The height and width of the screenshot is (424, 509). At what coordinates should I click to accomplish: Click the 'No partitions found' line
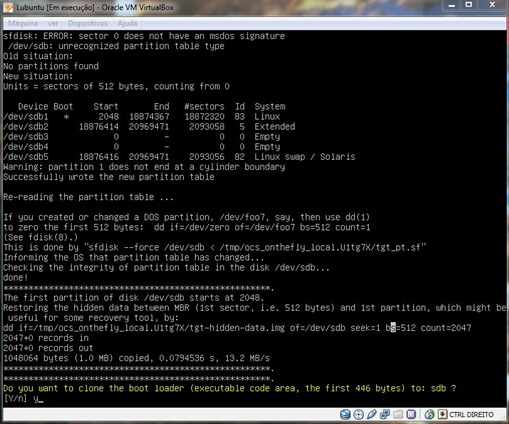tap(51, 66)
